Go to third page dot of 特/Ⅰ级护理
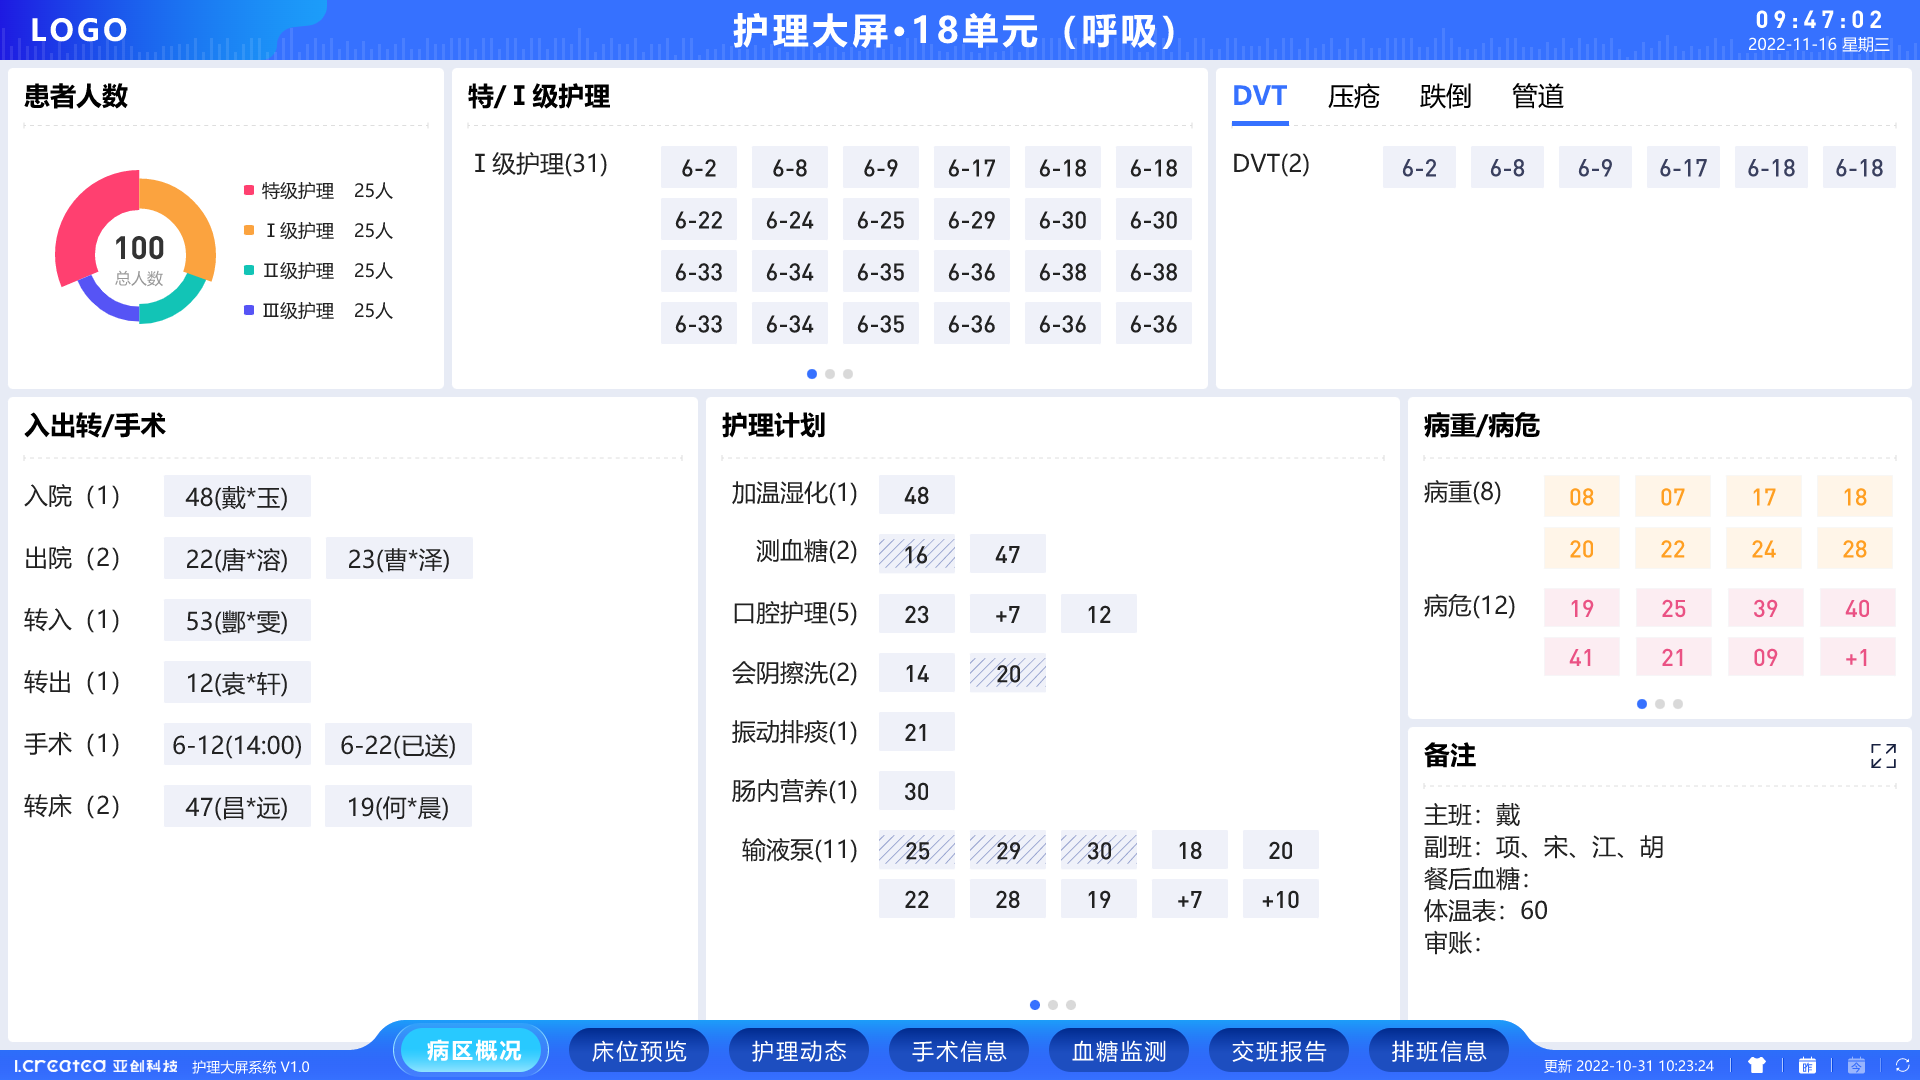The image size is (1920, 1080). [x=848, y=374]
